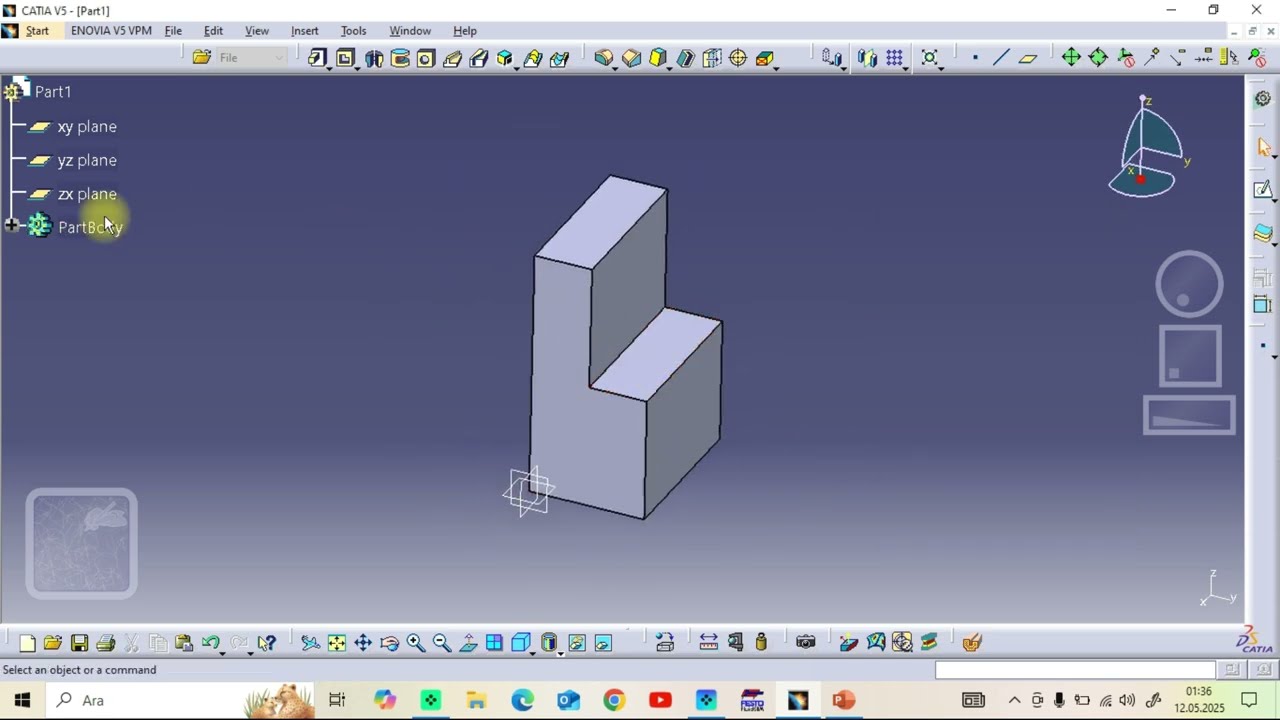Screen dimensions: 1280x720
Task: Click the Fly Mode icon
Action: pyautogui.click(x=310, y=643)
